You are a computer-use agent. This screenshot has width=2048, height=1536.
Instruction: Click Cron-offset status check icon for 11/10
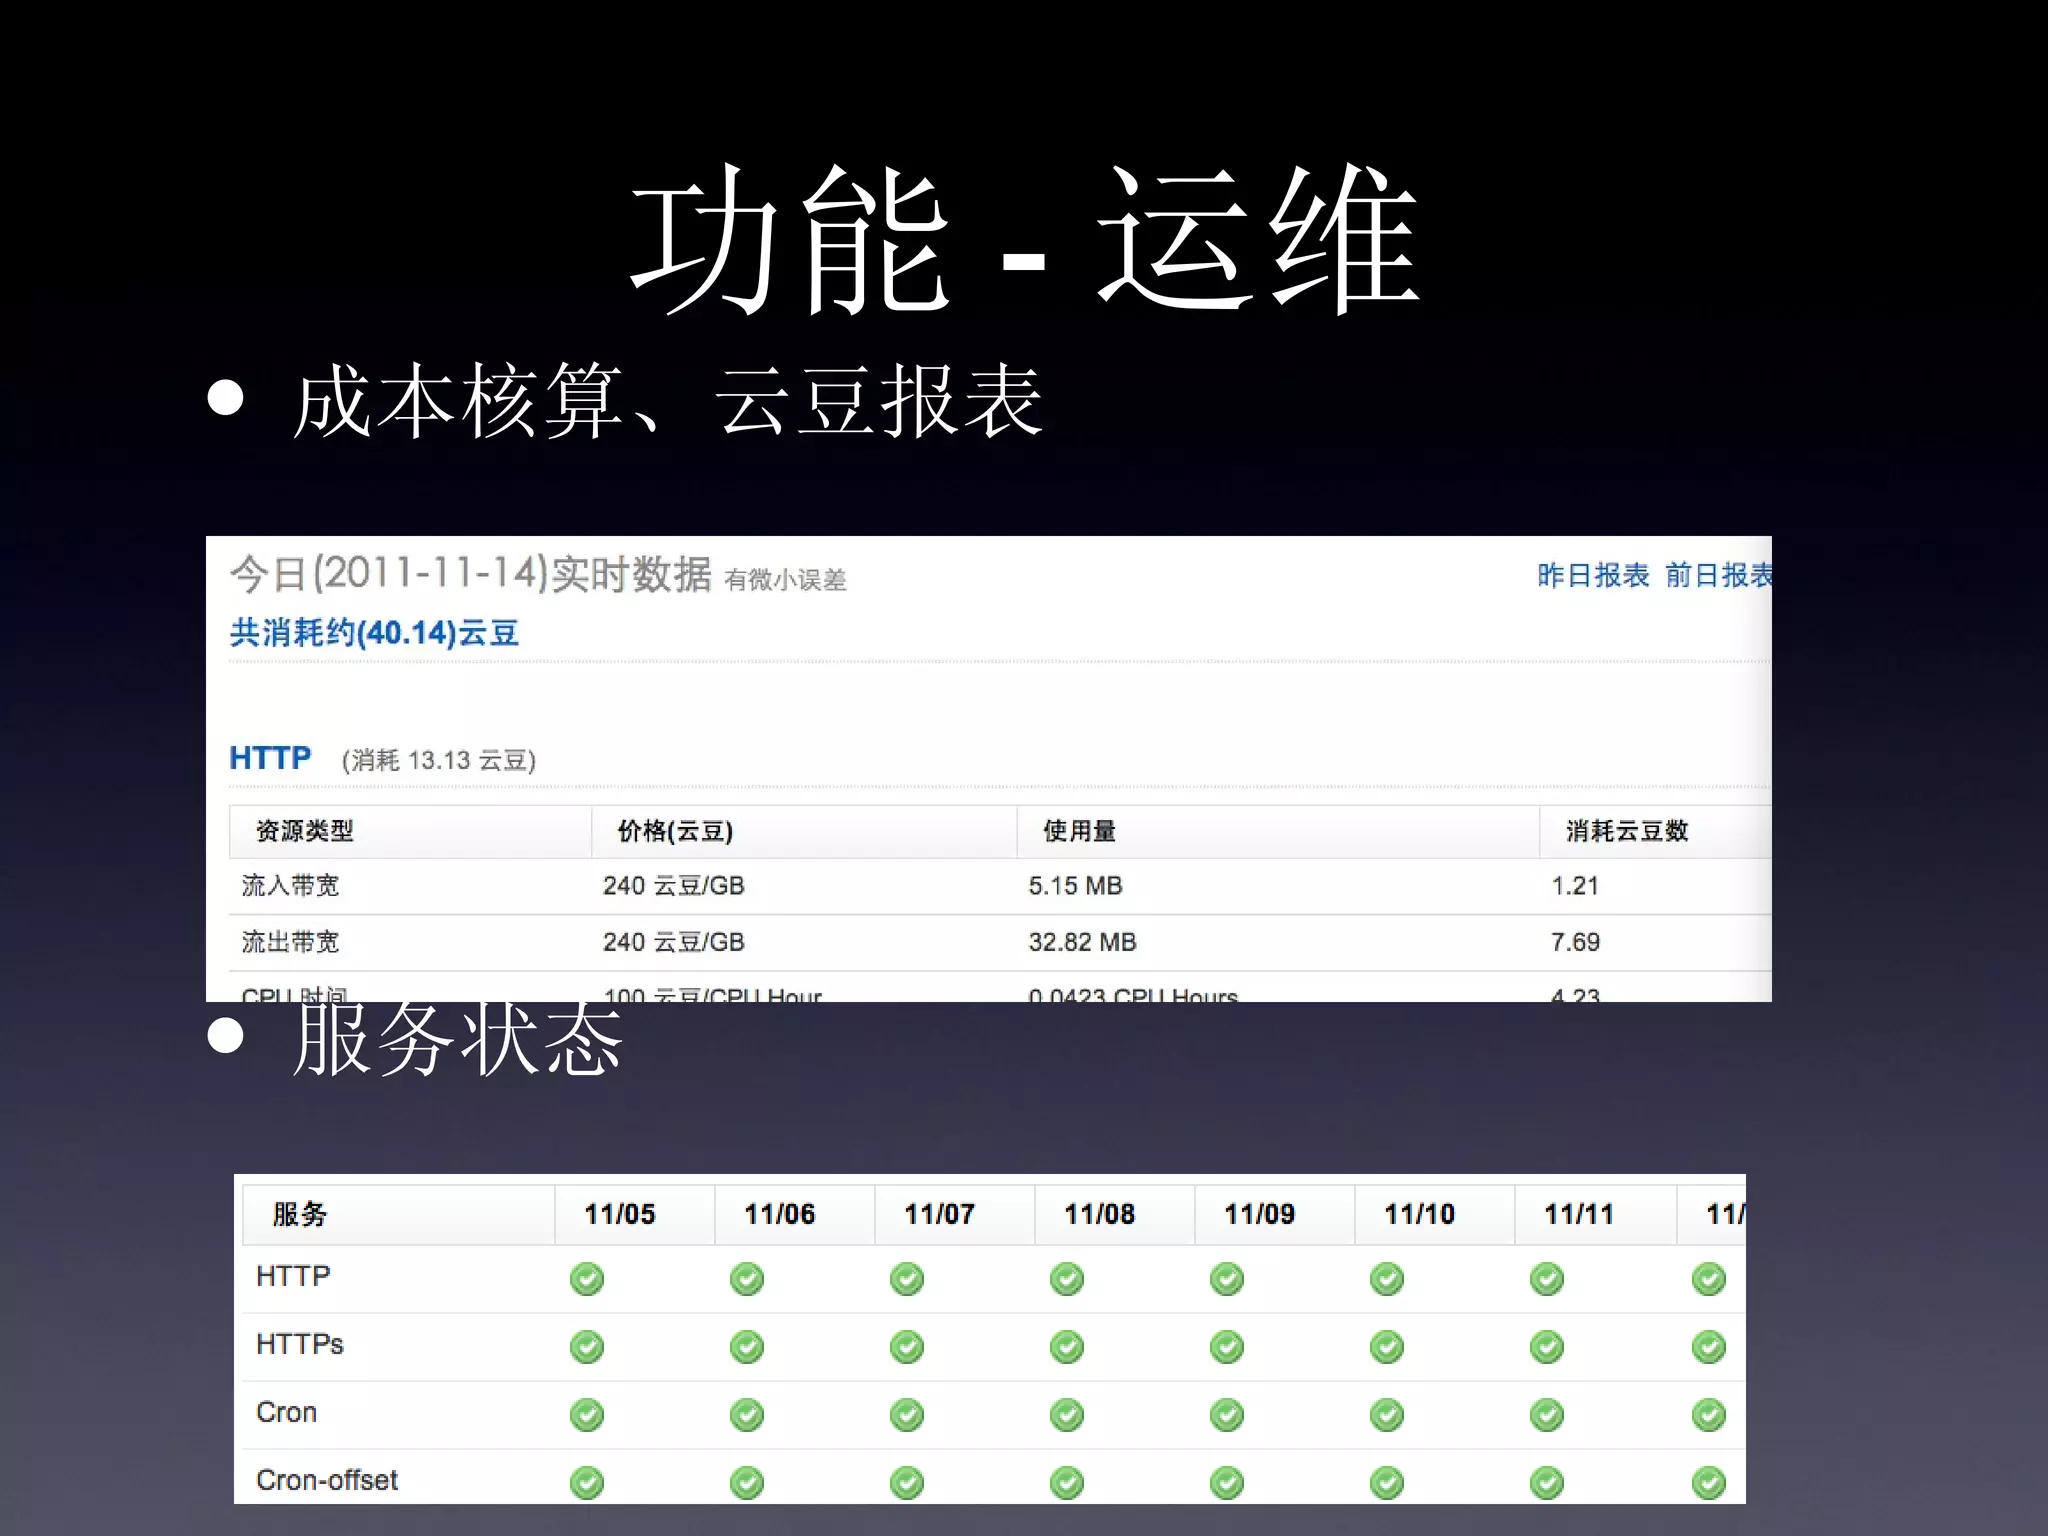pos(1387,1483)
